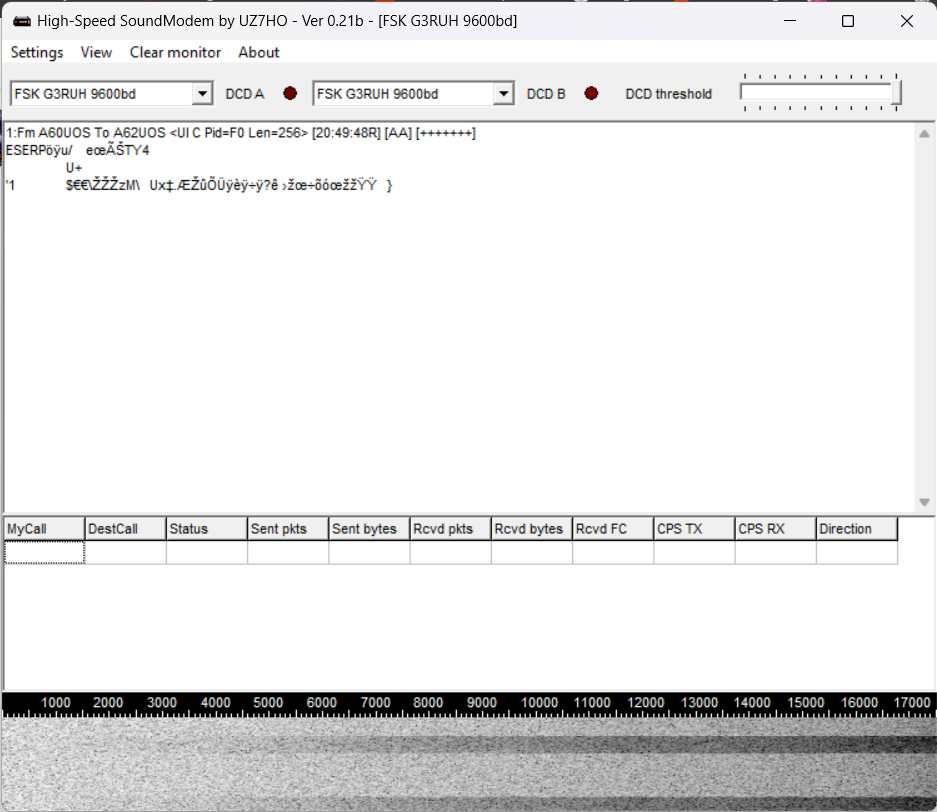The image size is (937, 812).
Task: Click the Sent bytes column header
Action: (369, 529)
